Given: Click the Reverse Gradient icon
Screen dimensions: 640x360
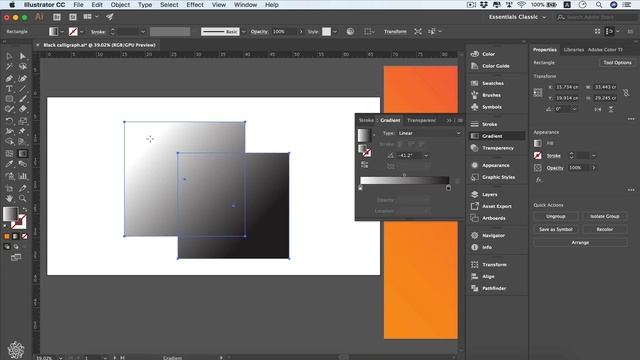Looking at the screenshot, I should click(x=364, y=164).
